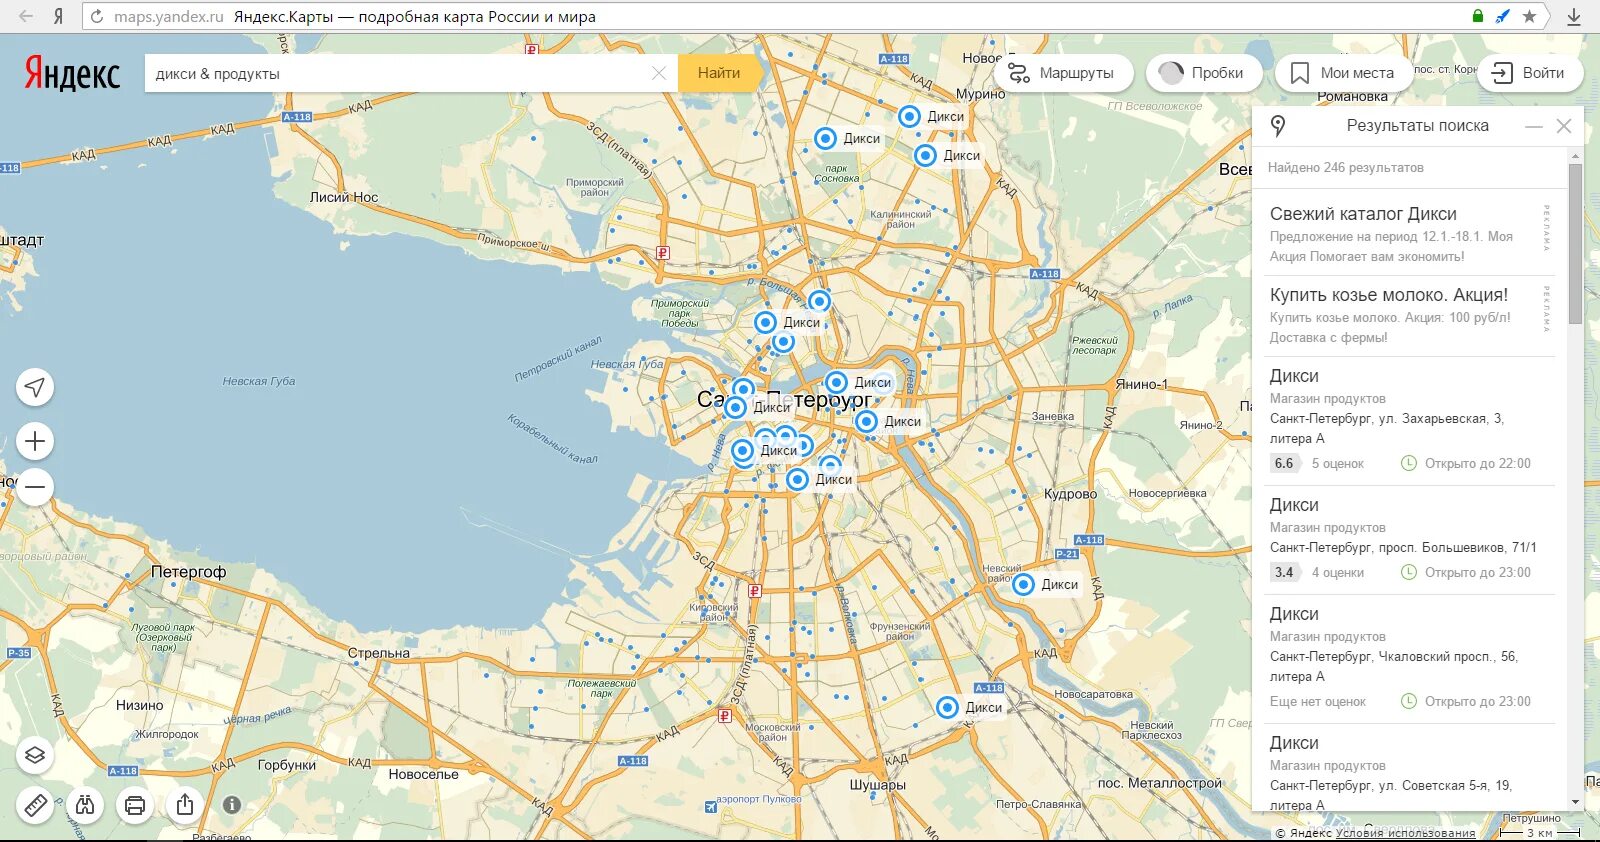Click the results scrollbar up arrow
The width and height of the screenshot is (1600, 842).
(1576, 156)
